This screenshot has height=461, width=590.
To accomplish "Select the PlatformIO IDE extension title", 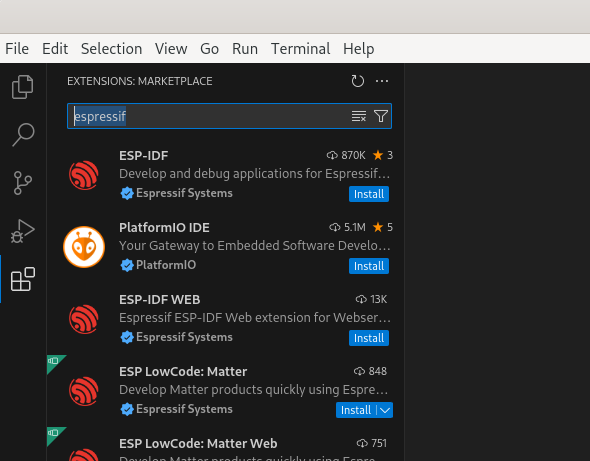I will point(164,228).
